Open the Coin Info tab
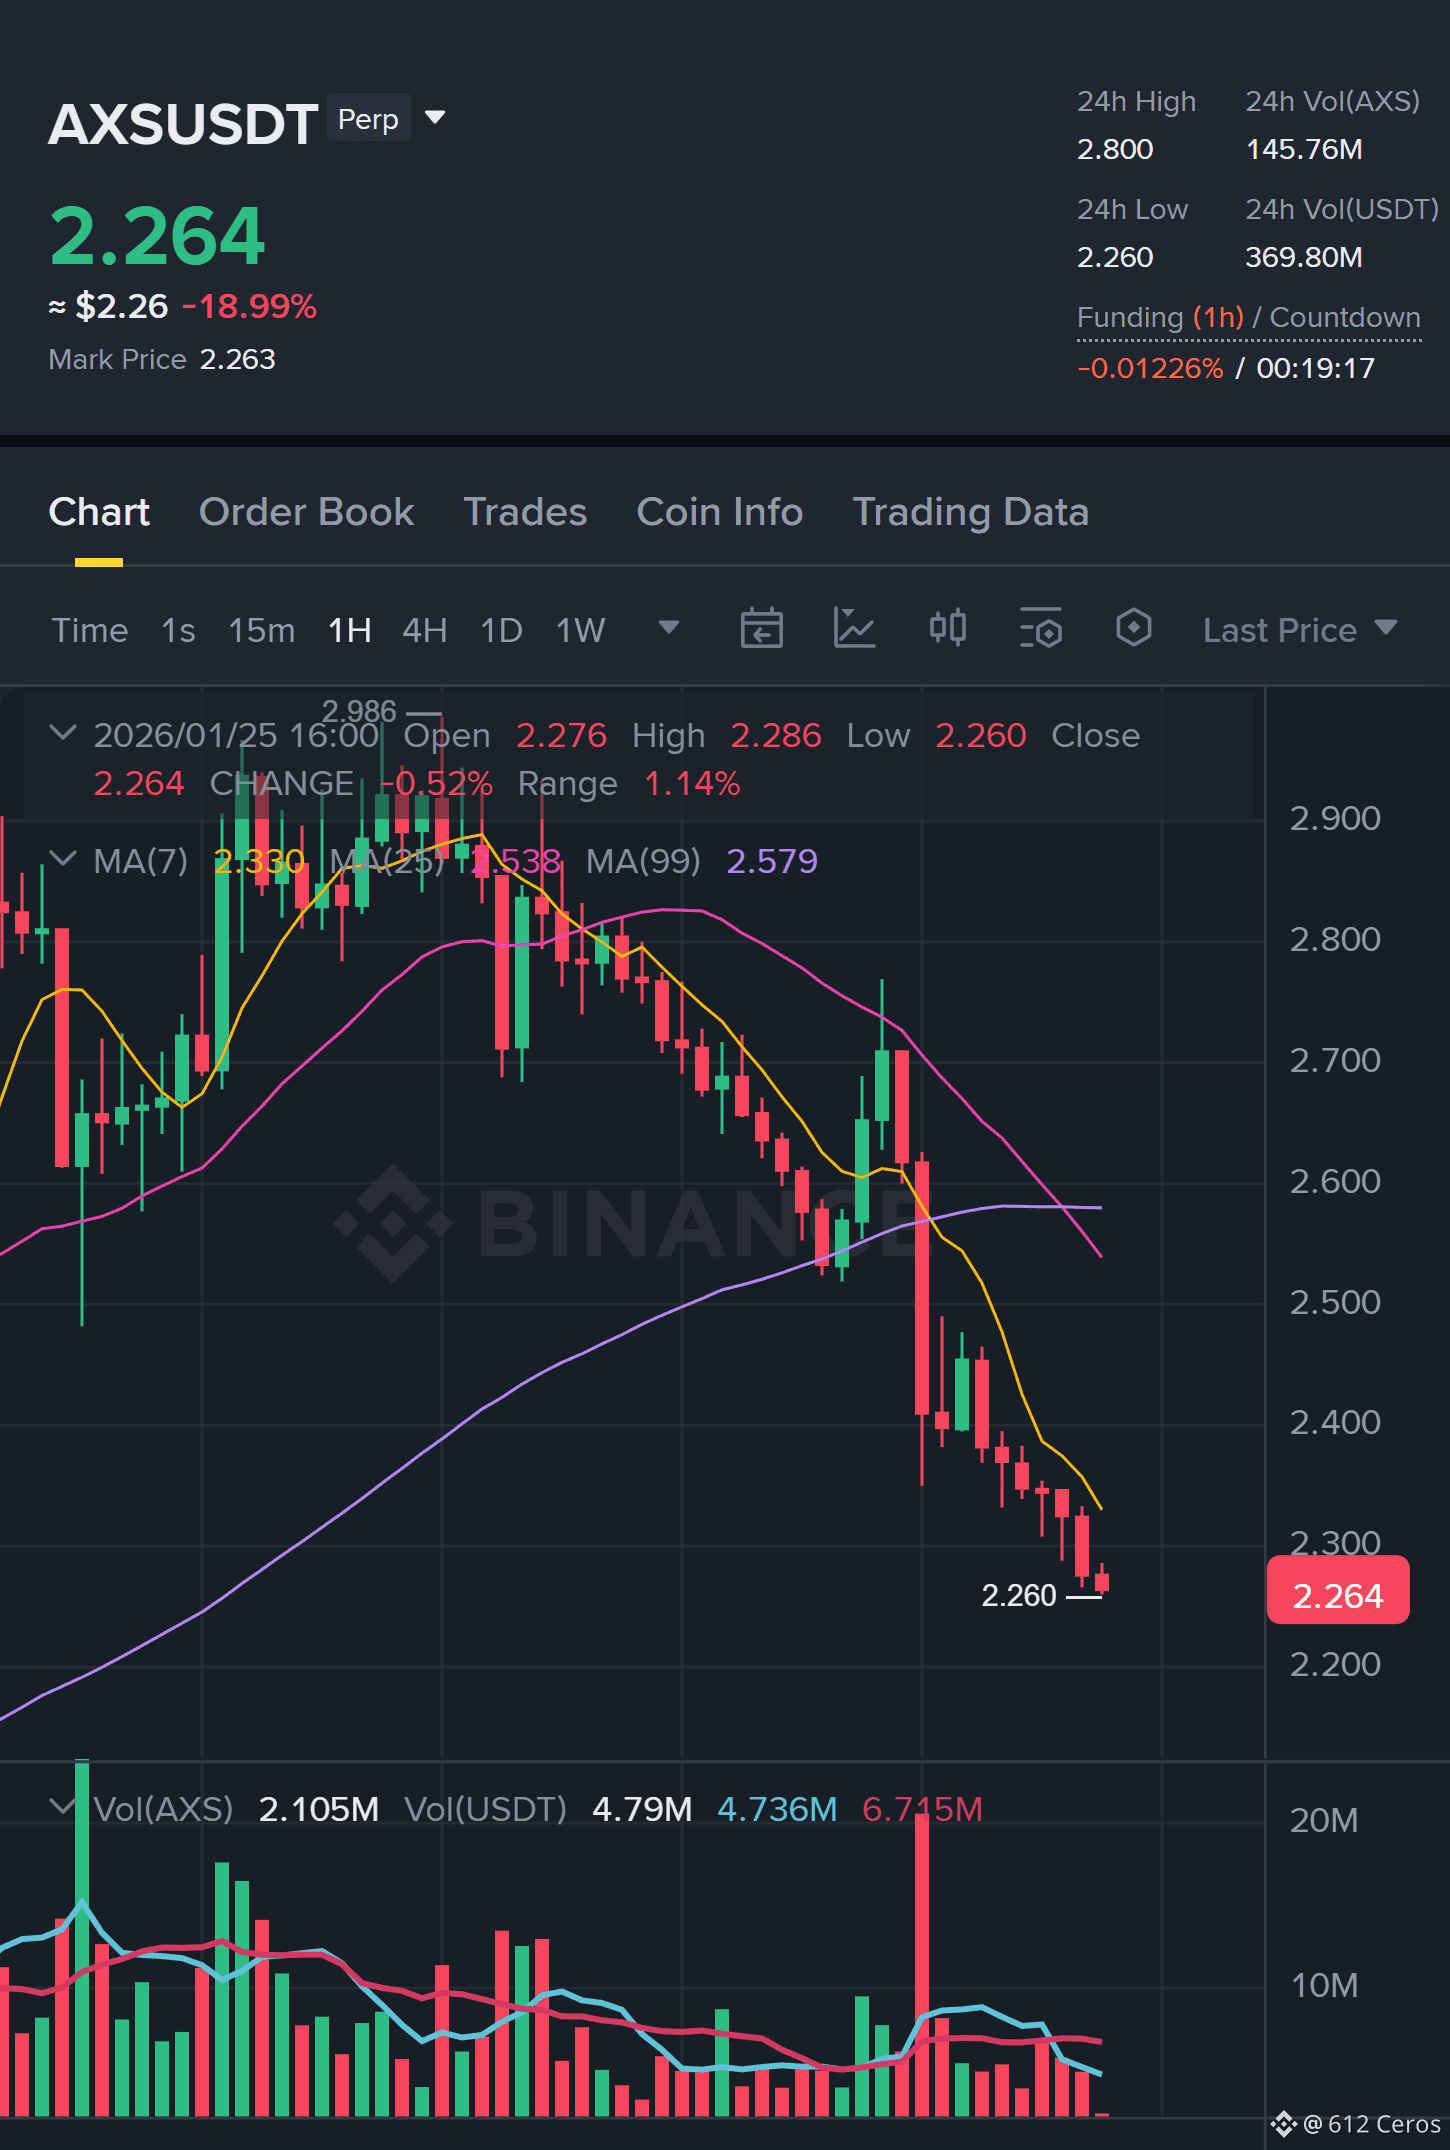1450x2150 pixels. (720, 512)
